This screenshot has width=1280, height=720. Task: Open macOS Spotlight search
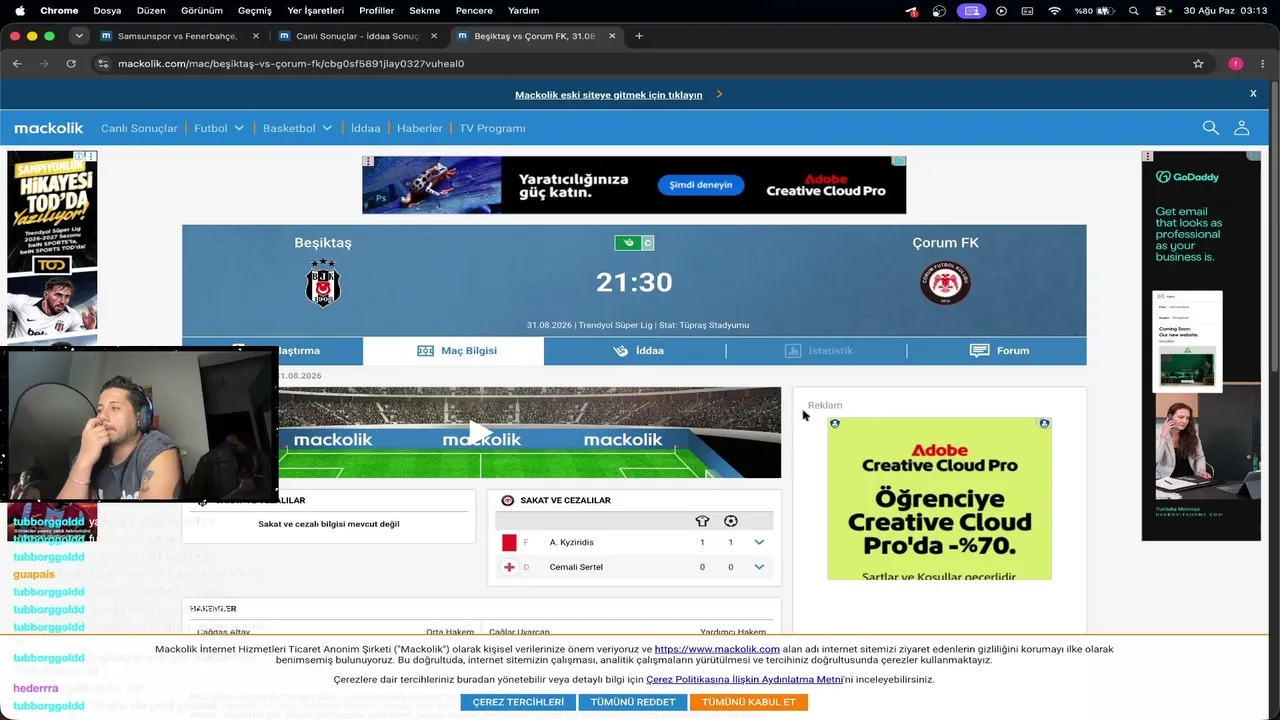pyautogui.click(x=1133, y=11)
